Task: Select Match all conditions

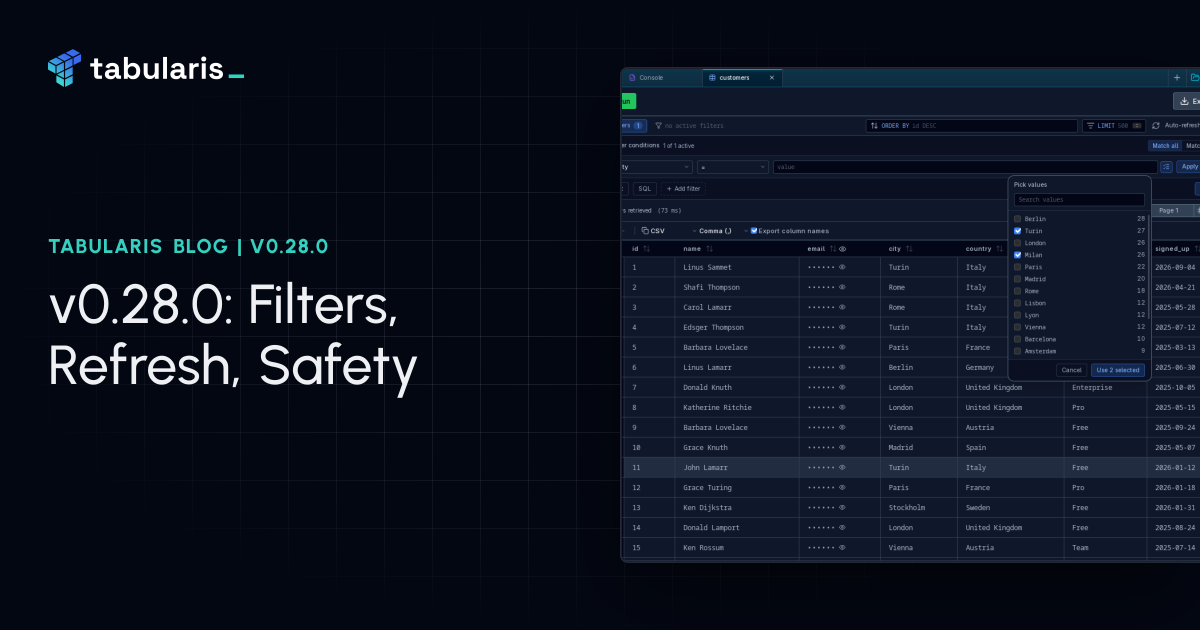Action: tap(1165, 146)
